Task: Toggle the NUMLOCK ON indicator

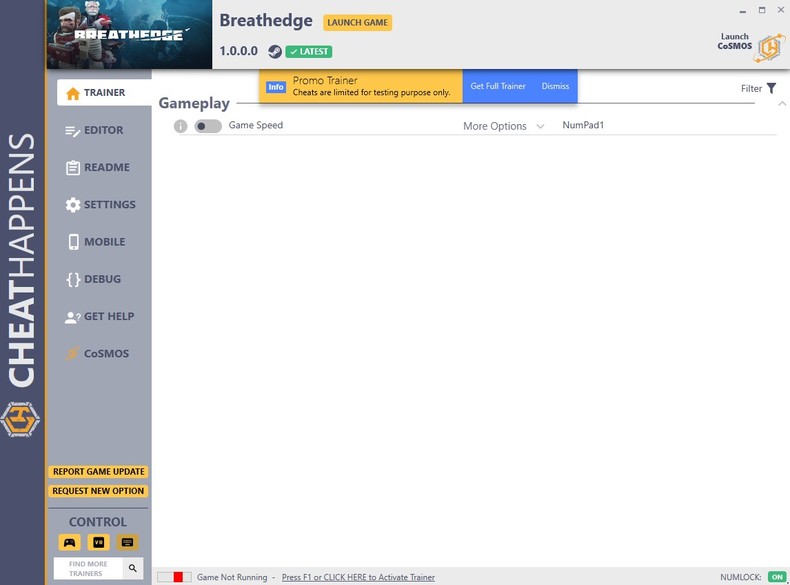Action: (x=777, y=577)
